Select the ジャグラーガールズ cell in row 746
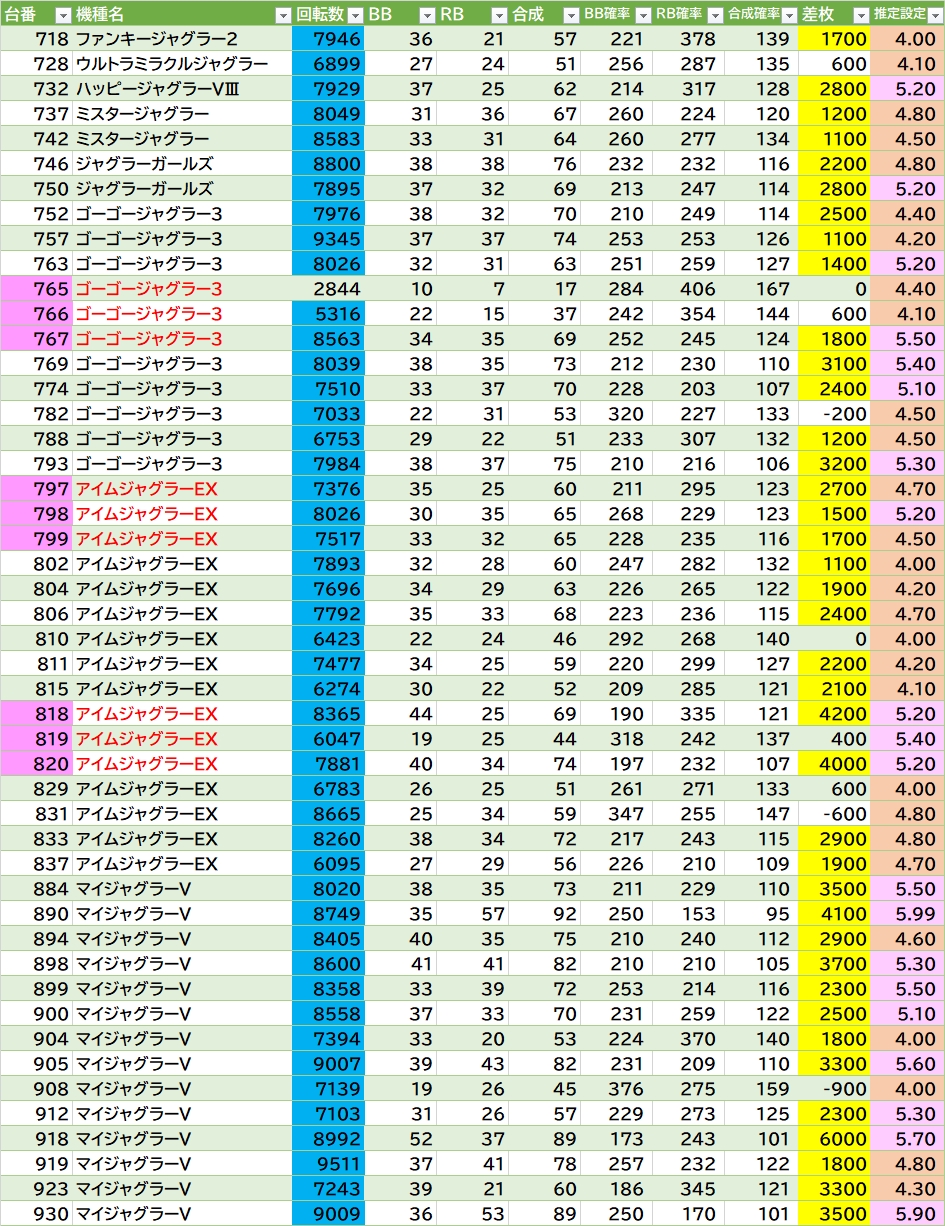The width and height of the screenshot is (945, 1226). pos(182,164)
